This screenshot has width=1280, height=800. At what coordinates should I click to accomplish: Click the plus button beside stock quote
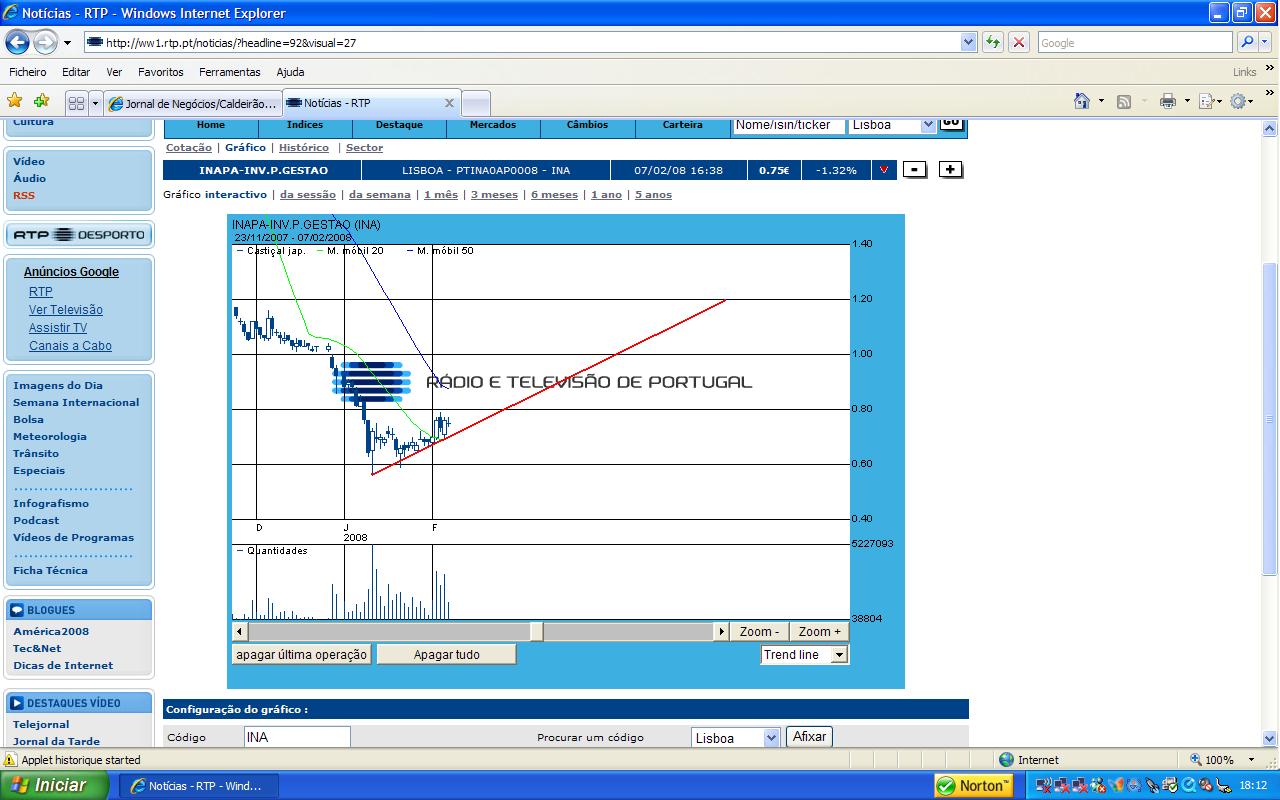[x=950, y=170]
